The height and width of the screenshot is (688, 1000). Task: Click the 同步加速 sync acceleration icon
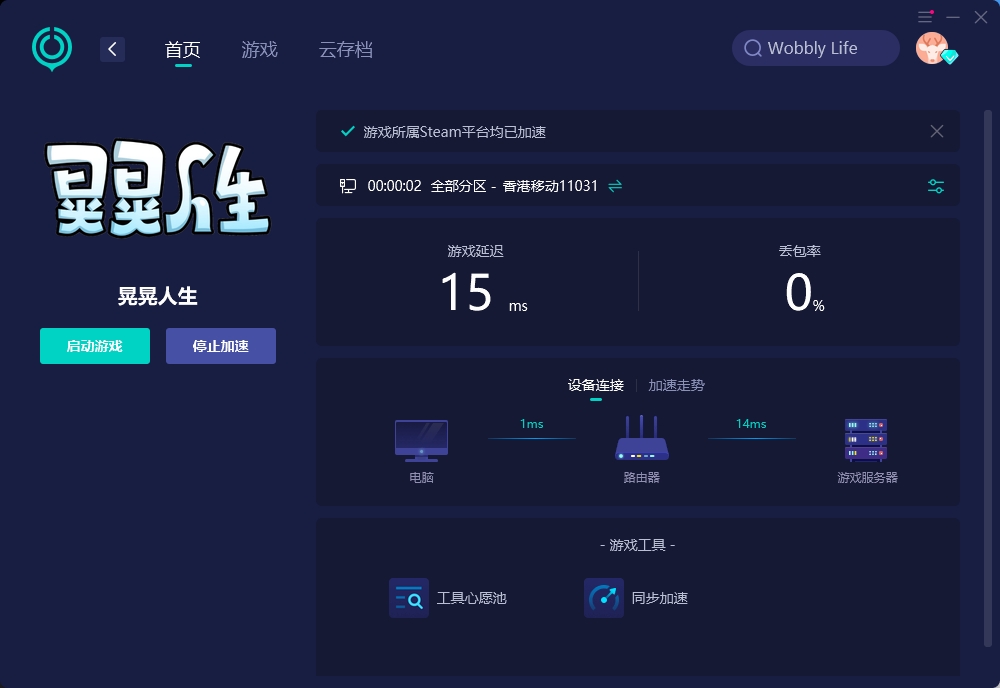(x=604, y=597)
